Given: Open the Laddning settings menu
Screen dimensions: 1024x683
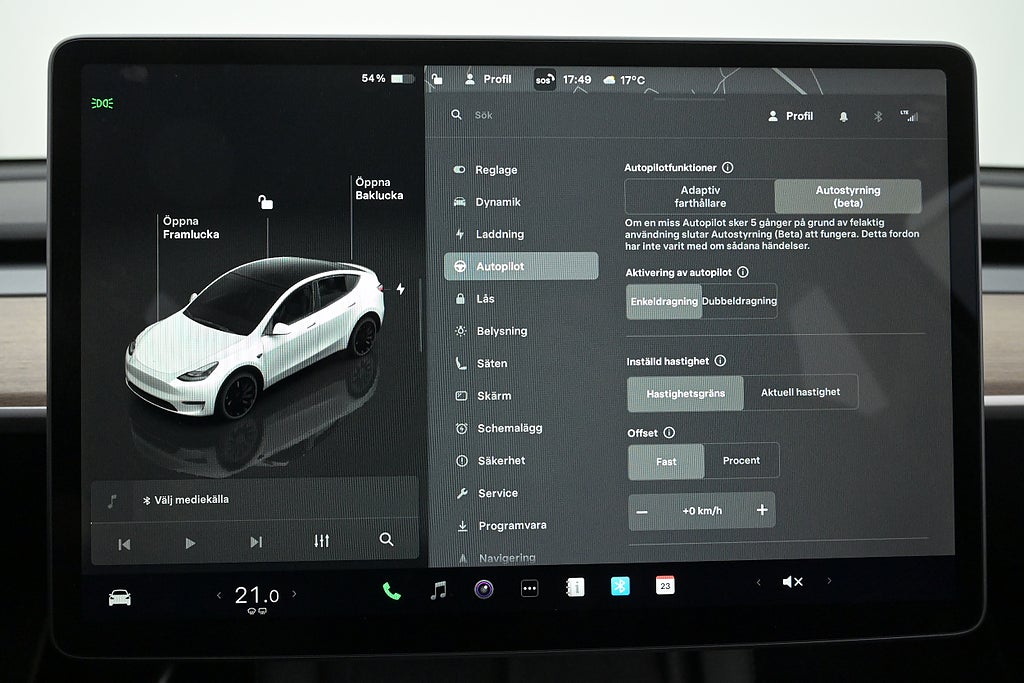Looking at the screenshot, I should click(x=499, y=234).
